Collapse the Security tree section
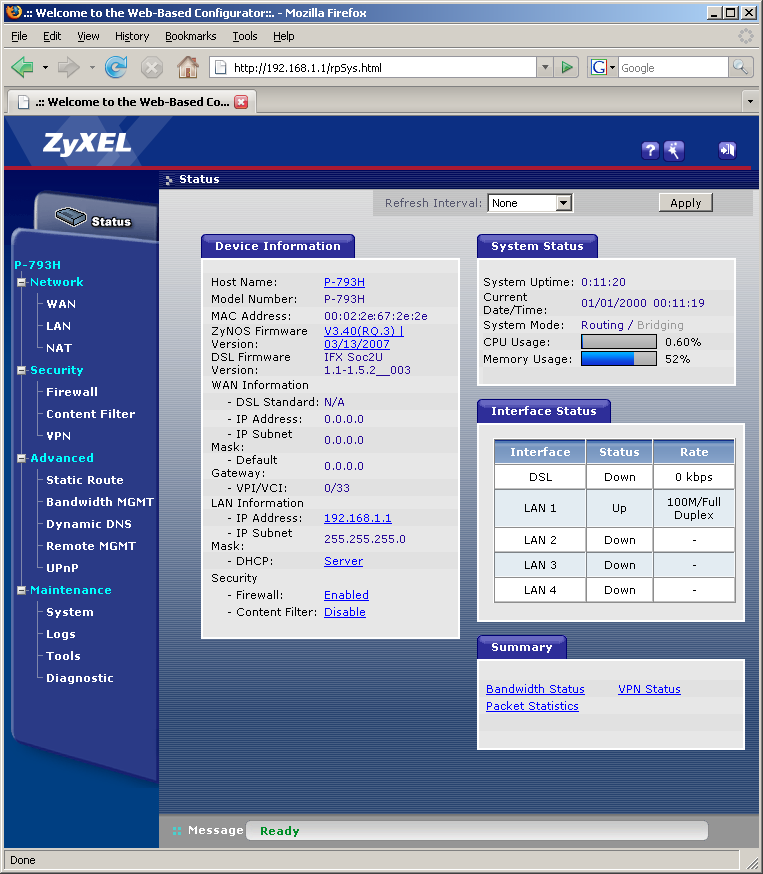Viewport: 763px width, 874px height. point(21,370)
